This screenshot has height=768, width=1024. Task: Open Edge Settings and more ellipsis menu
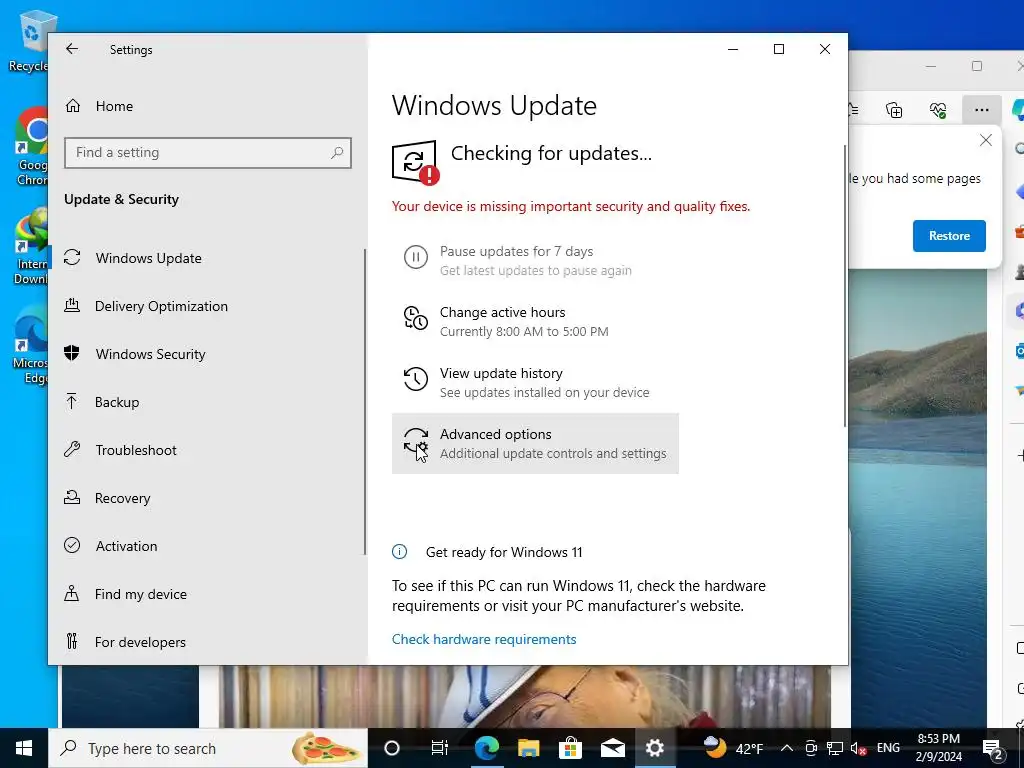[981, 110]
